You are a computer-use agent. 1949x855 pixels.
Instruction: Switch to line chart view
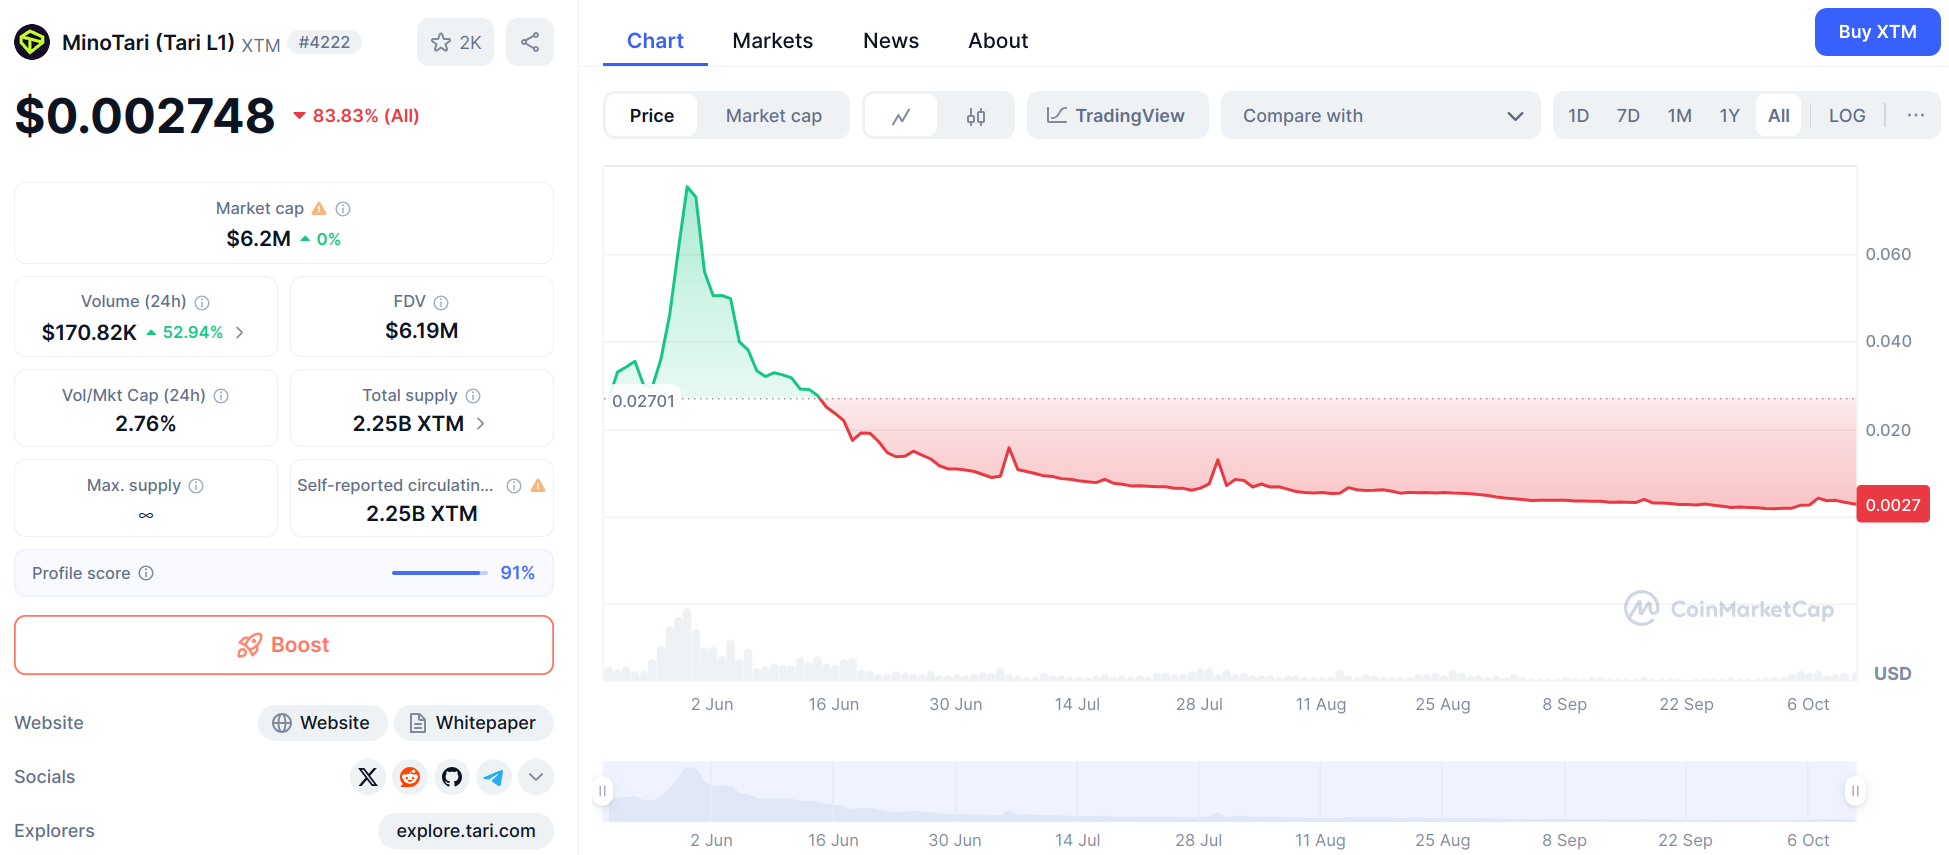901,116
